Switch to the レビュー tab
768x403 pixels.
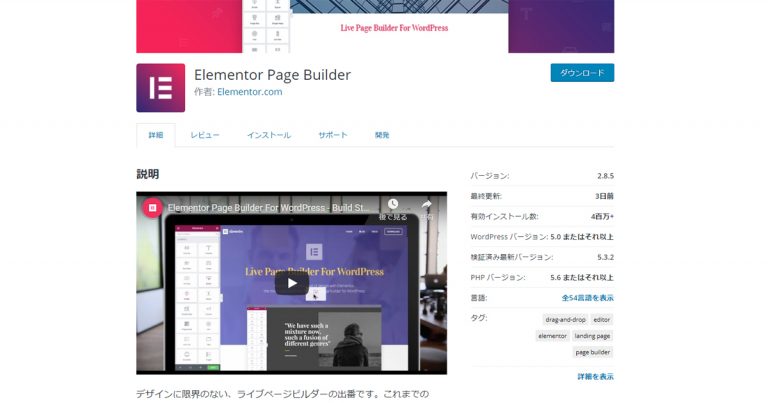[x=205, y=135]
